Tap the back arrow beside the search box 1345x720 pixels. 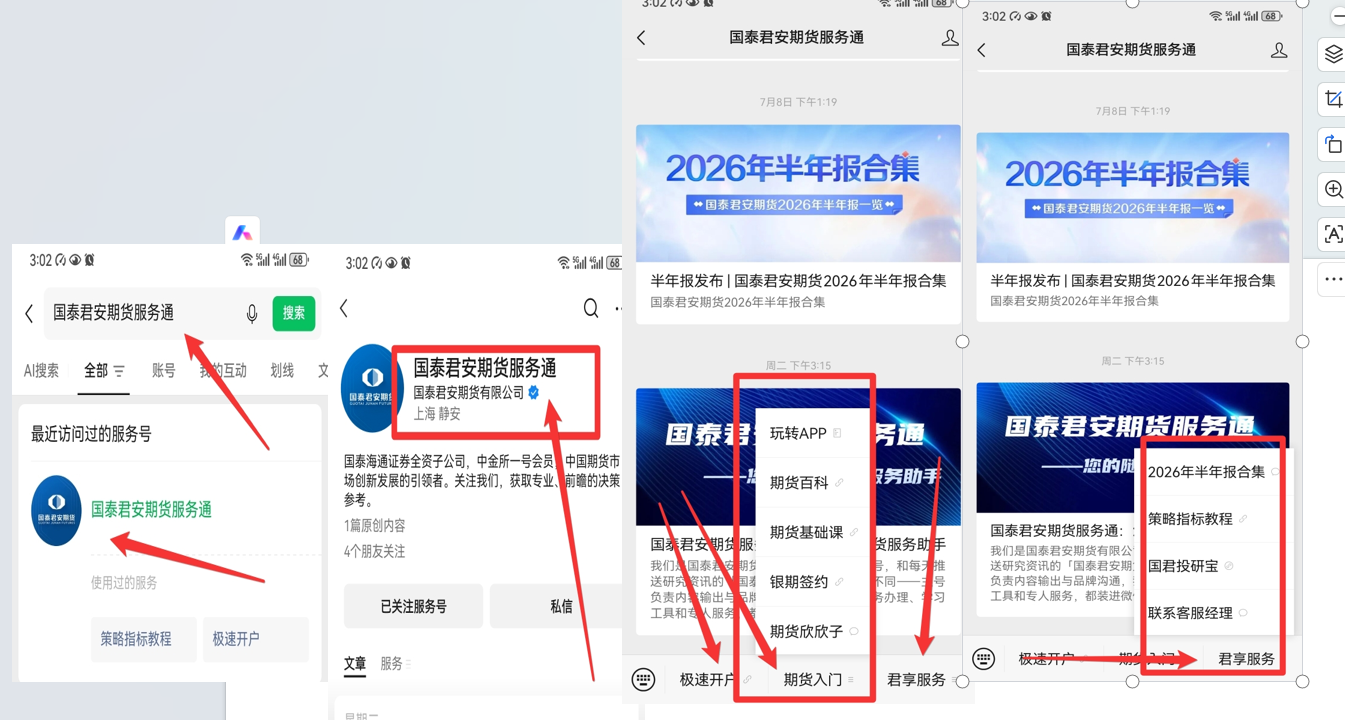(x=29, y=314)
